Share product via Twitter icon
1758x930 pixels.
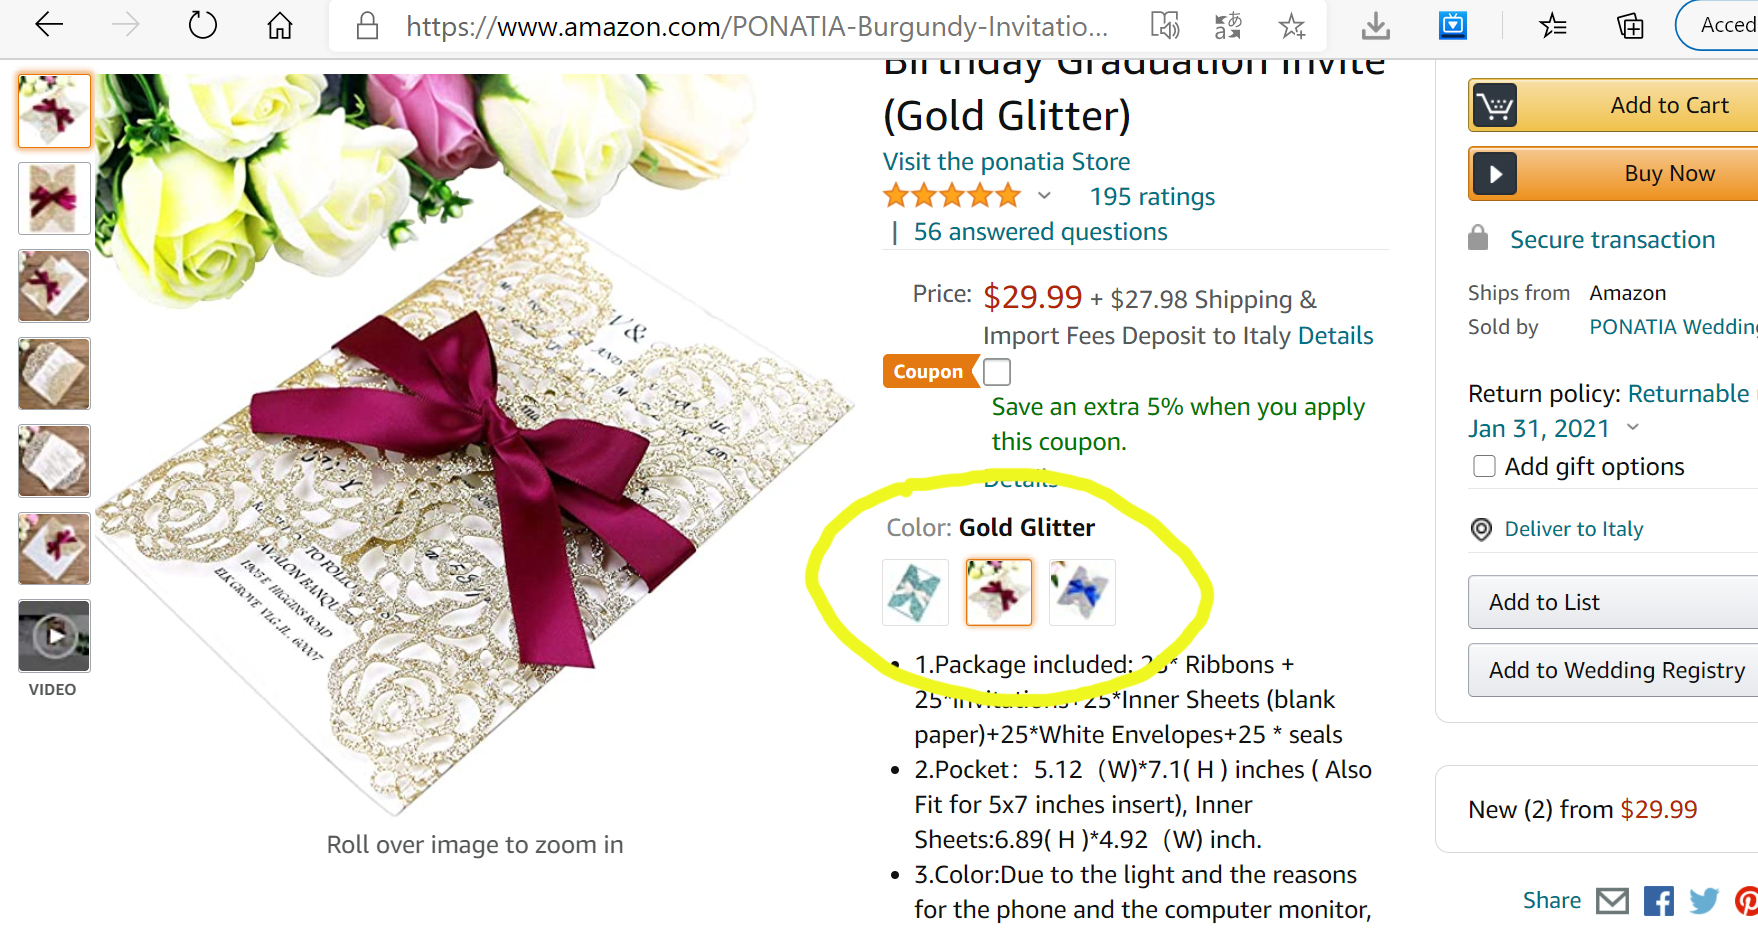tap(1704, 901)
